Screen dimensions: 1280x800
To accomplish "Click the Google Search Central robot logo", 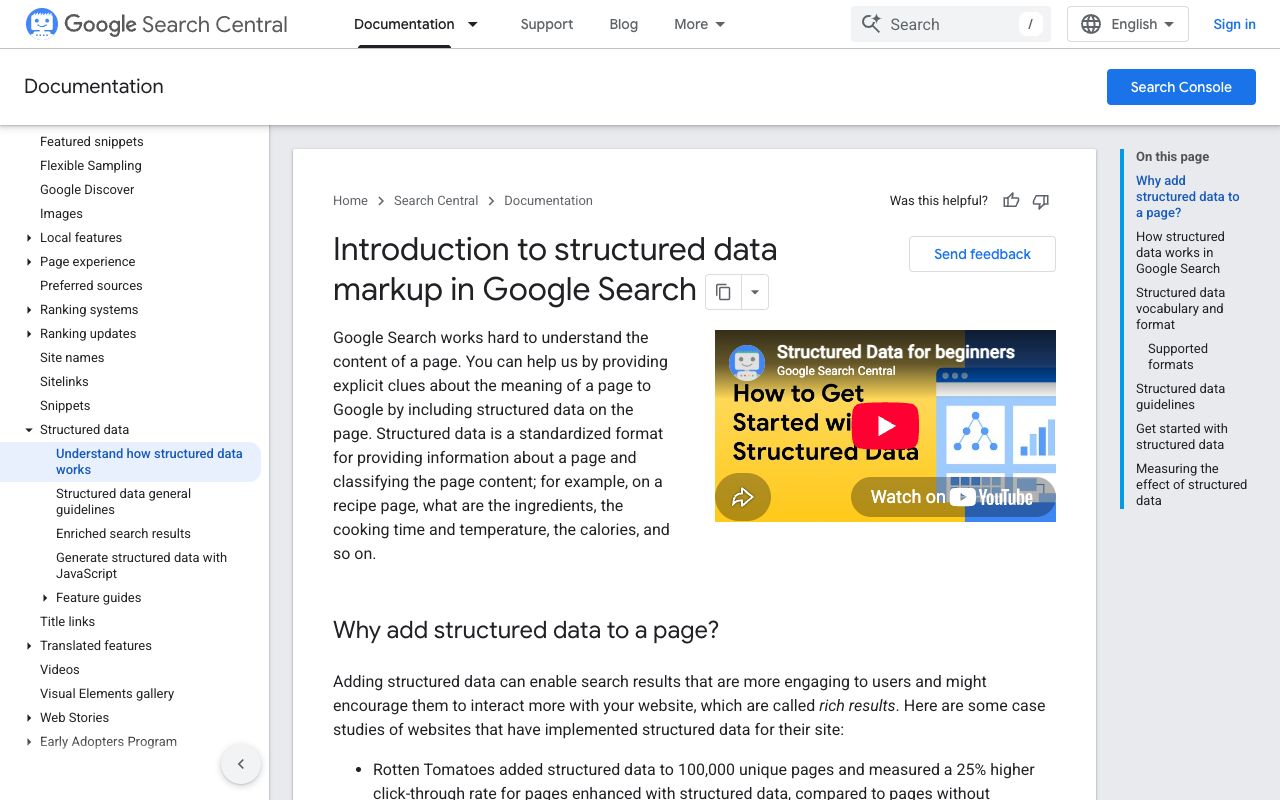I will [41, 24].
